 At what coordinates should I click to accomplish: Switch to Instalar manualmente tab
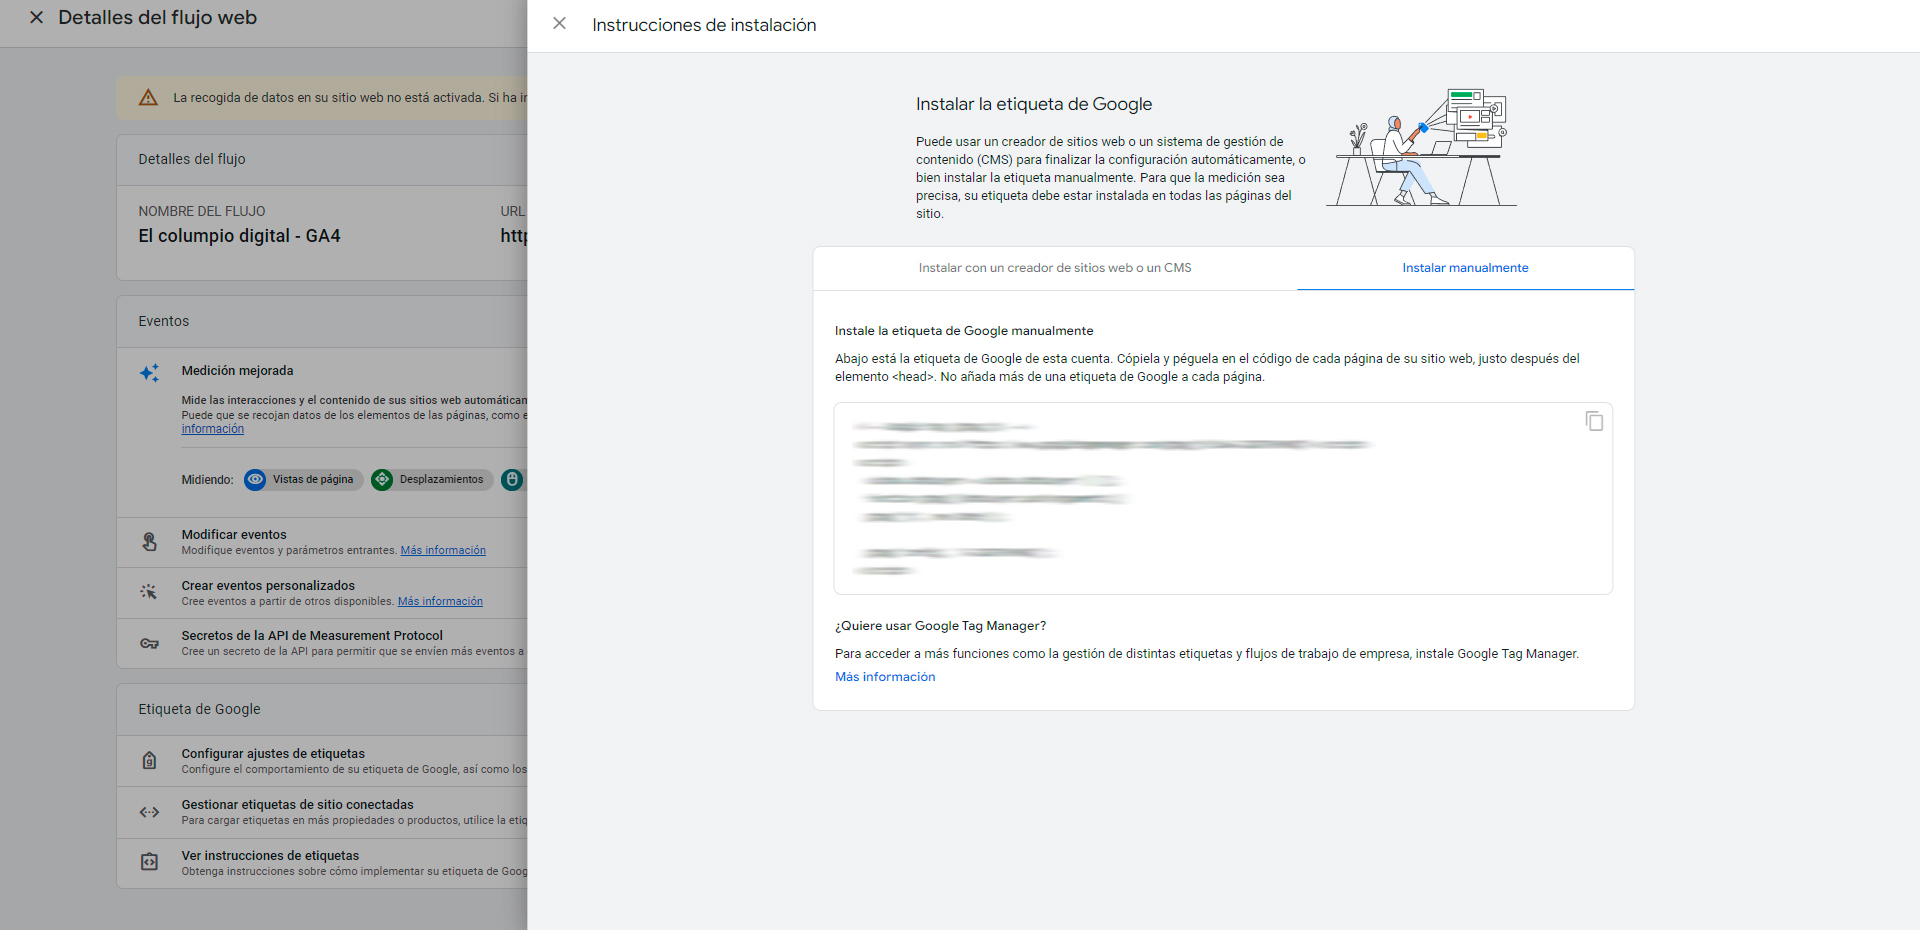[1465, 268]
